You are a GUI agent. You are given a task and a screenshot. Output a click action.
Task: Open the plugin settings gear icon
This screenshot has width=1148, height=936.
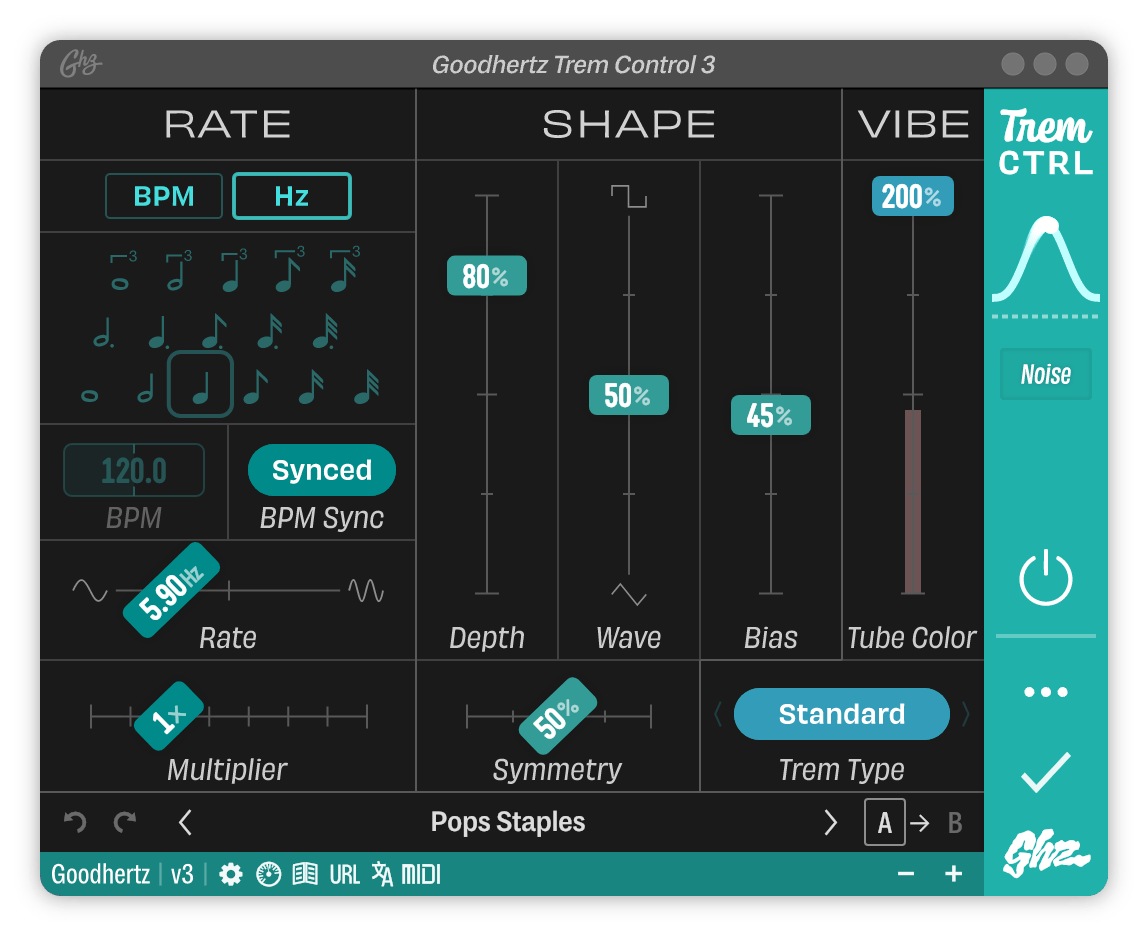(231, 874)
